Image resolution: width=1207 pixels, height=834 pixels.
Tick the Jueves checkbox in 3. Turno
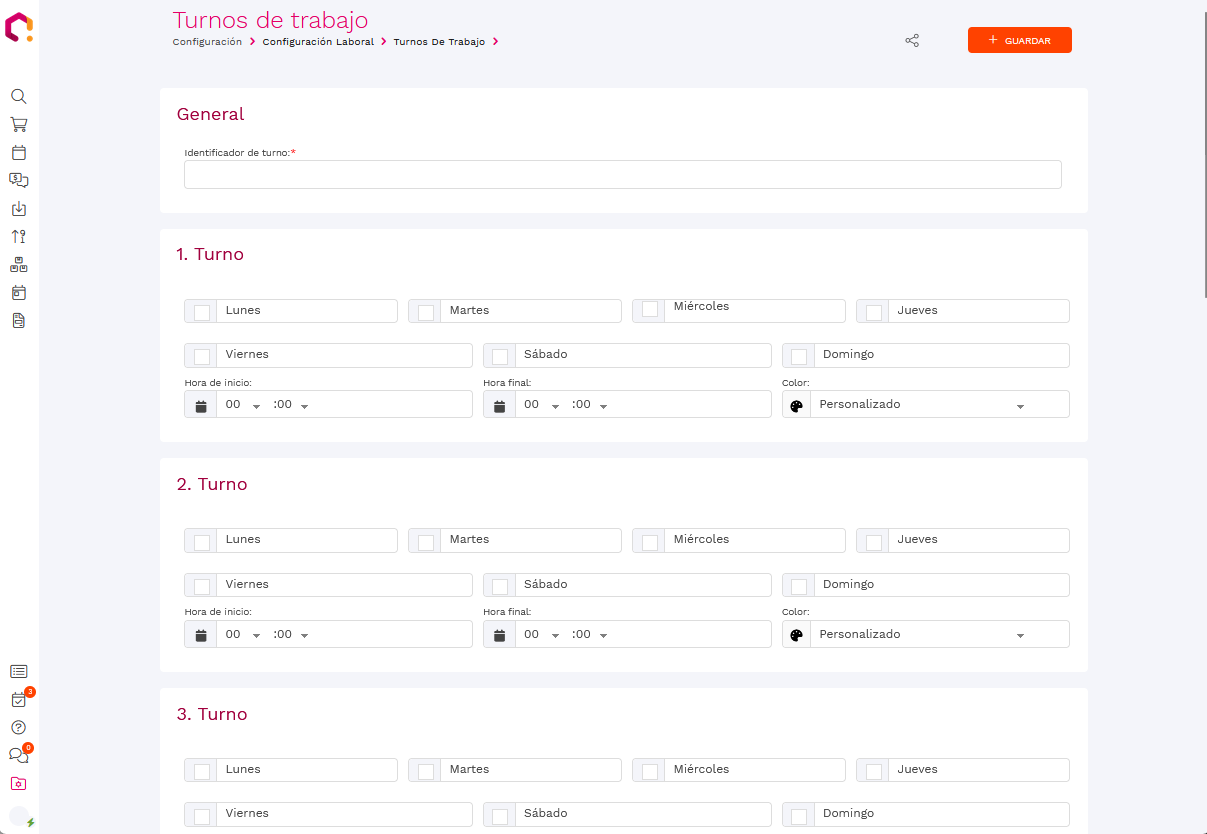pos(874,771)
